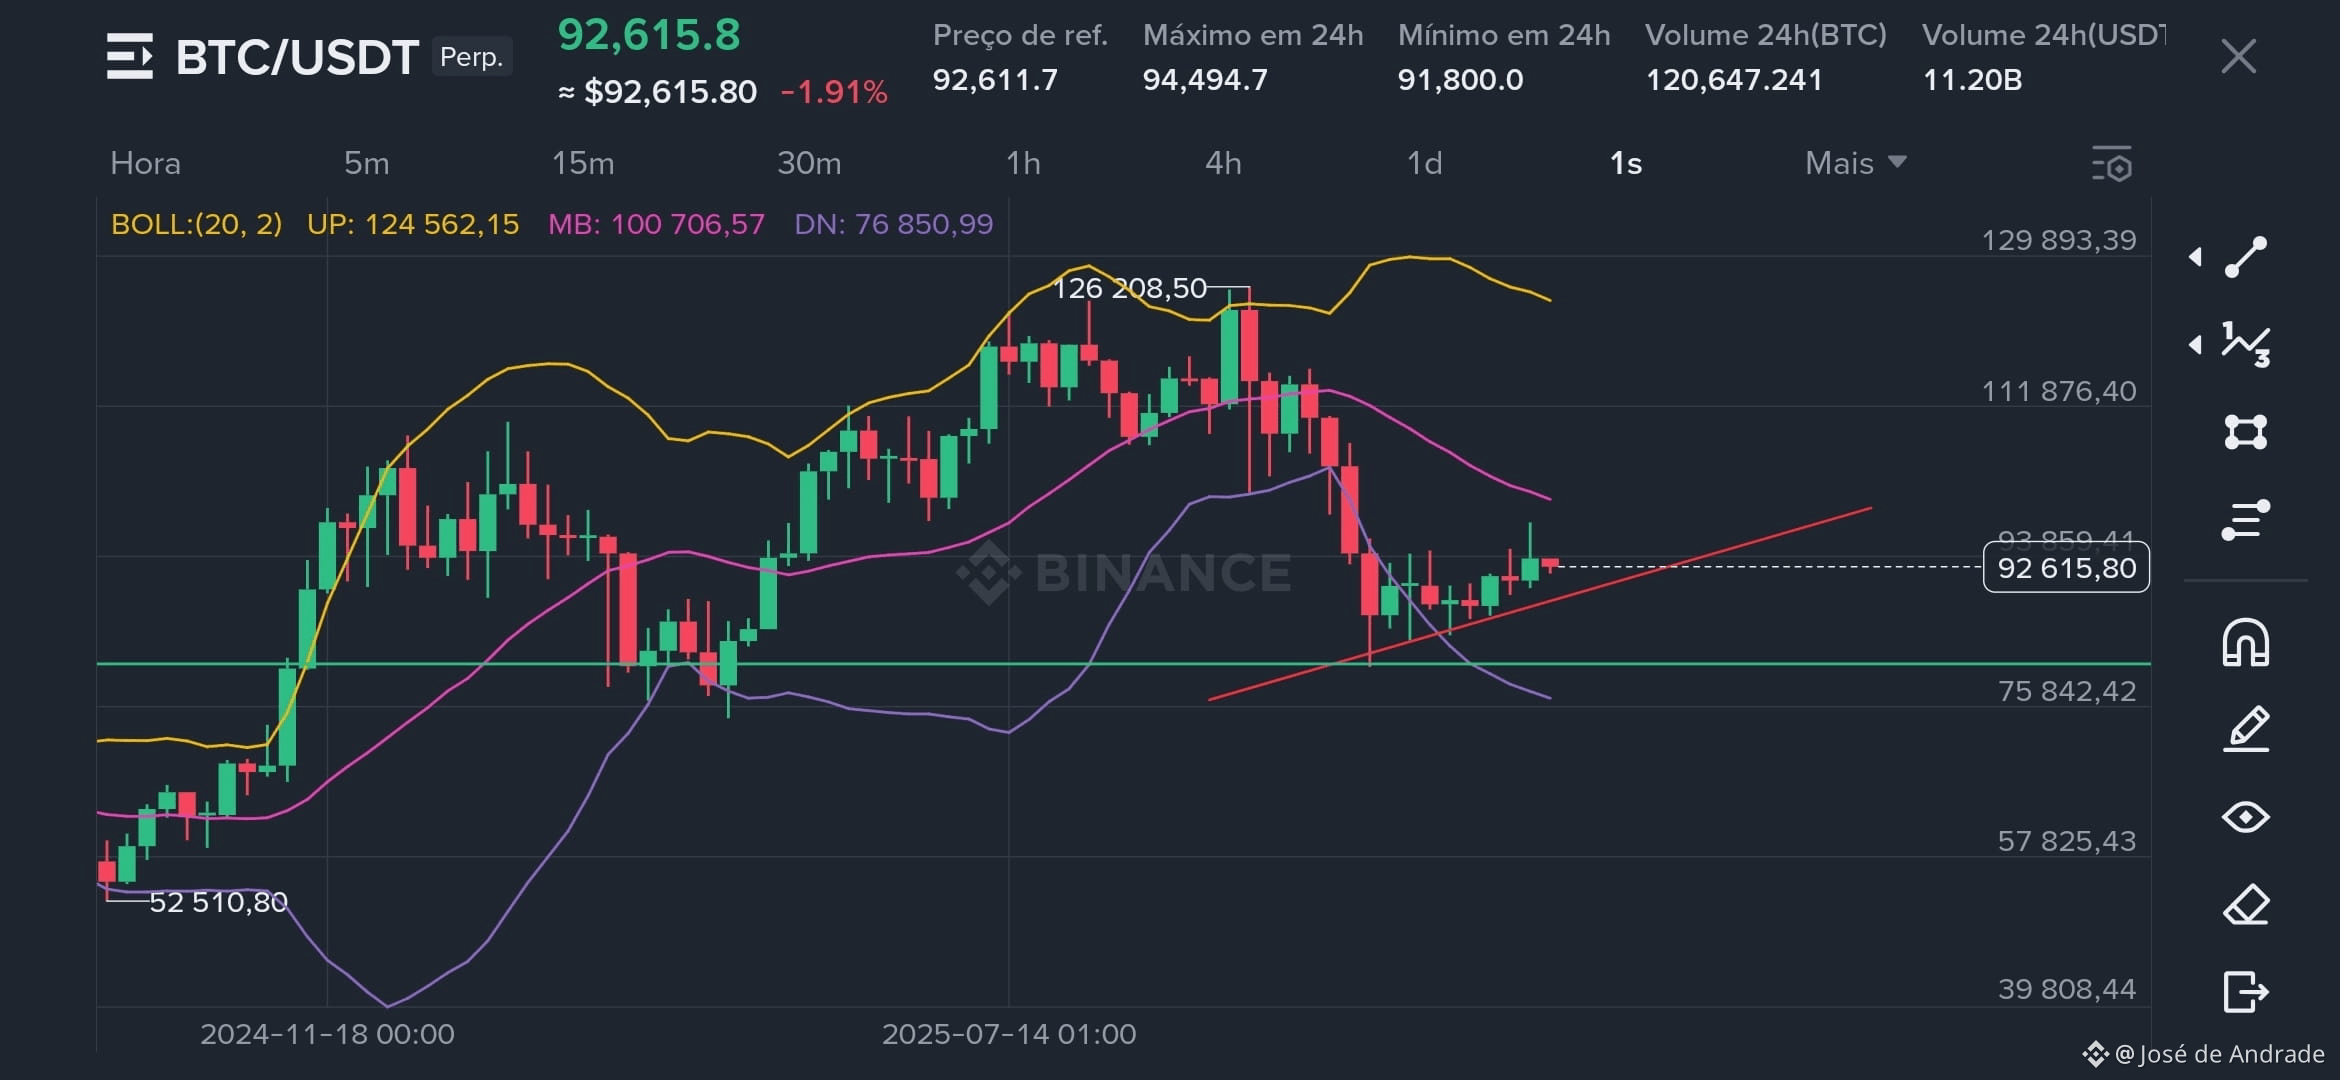Select the pencil annotation tool
Screen dimensions: 2340x1080
[x=2245, y=729]
